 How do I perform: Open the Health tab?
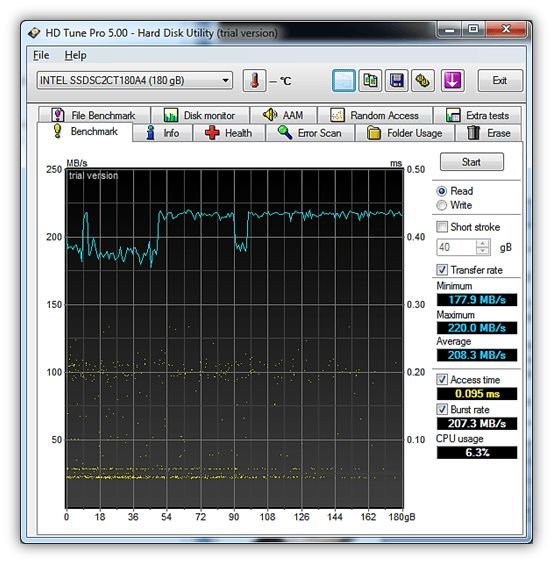[x=229, y=133]
